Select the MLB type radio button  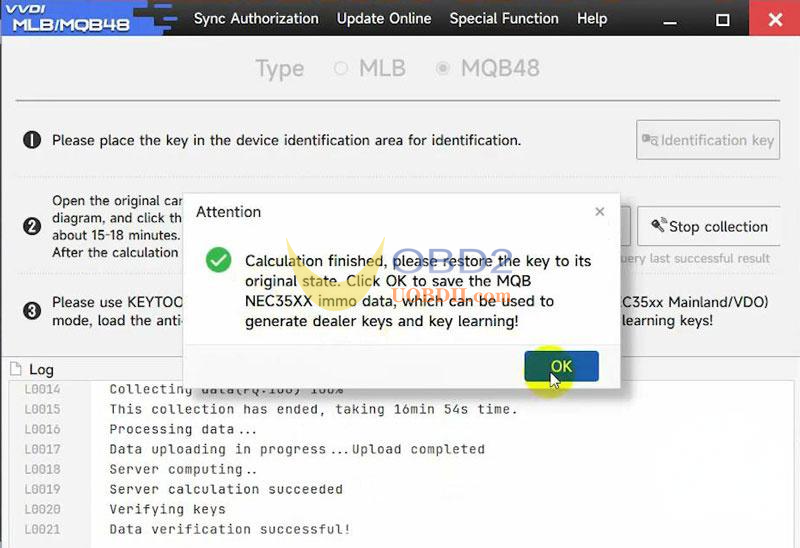tap(341, 68)
